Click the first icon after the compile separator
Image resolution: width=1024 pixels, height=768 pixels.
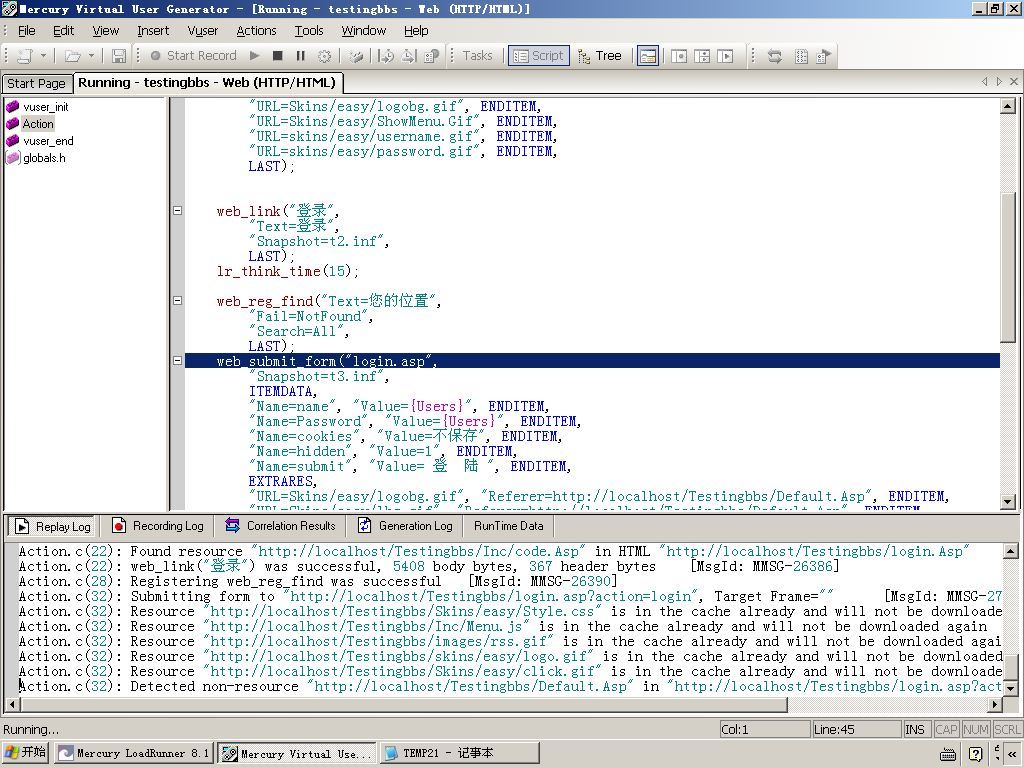(x=386, y=56)
